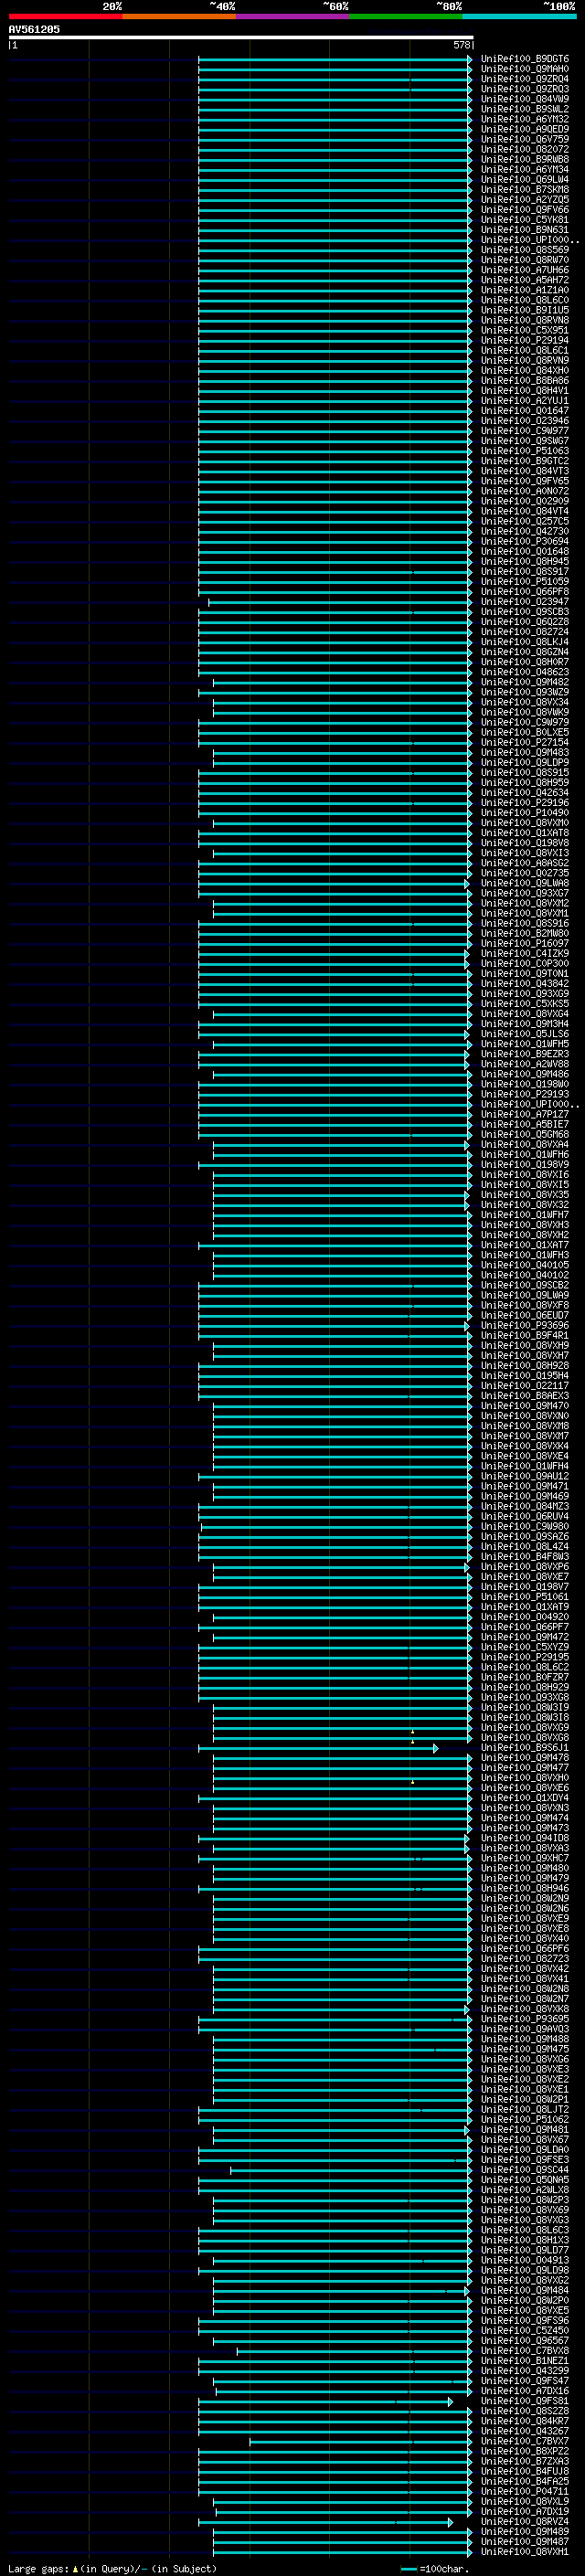The image size is (585, 2576).
Task: Select label UniRef100_A6YM32
Action: pos(524,120)
